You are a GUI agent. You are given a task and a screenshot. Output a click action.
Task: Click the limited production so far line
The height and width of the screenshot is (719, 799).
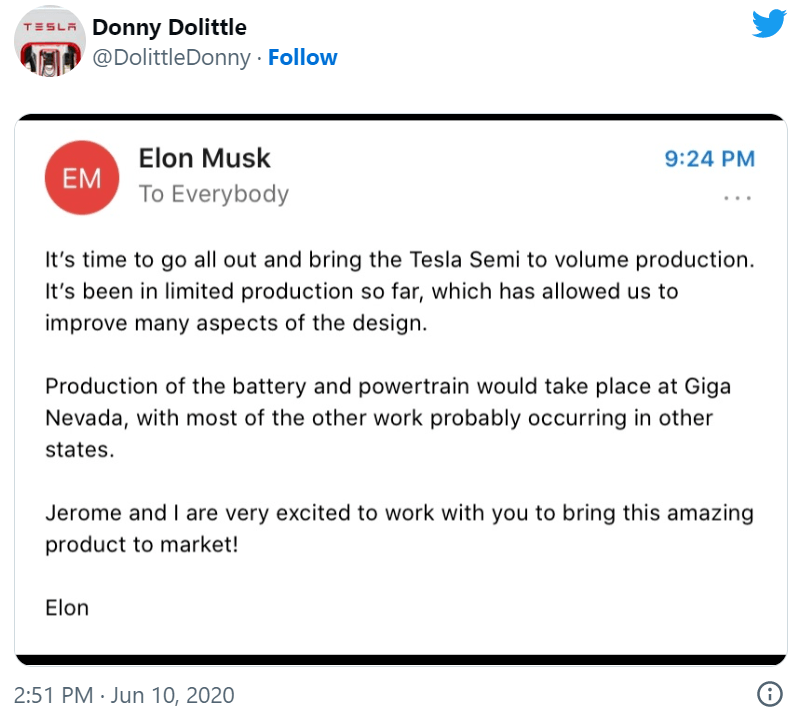(362, 291)
